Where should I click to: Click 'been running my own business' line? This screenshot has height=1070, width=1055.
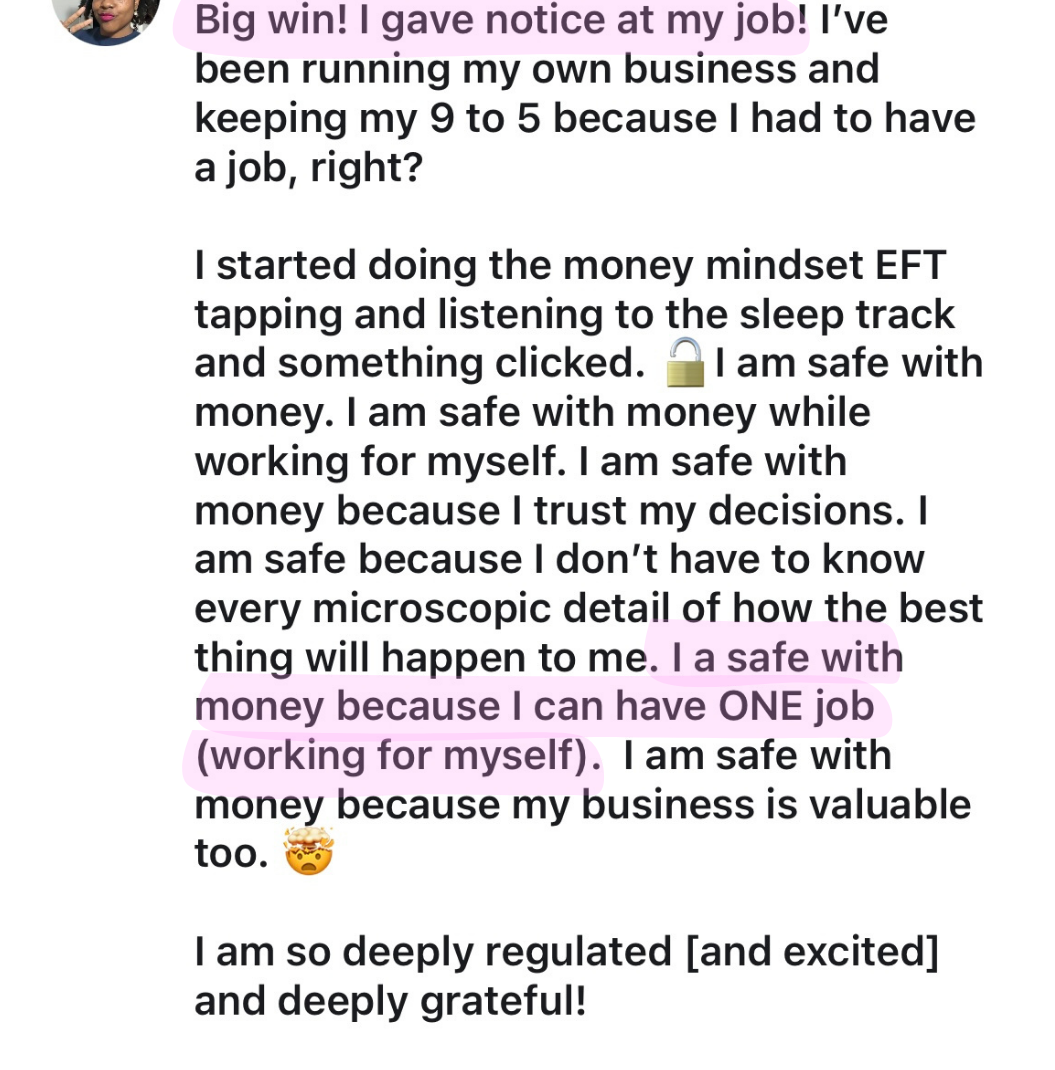[537, 70]
